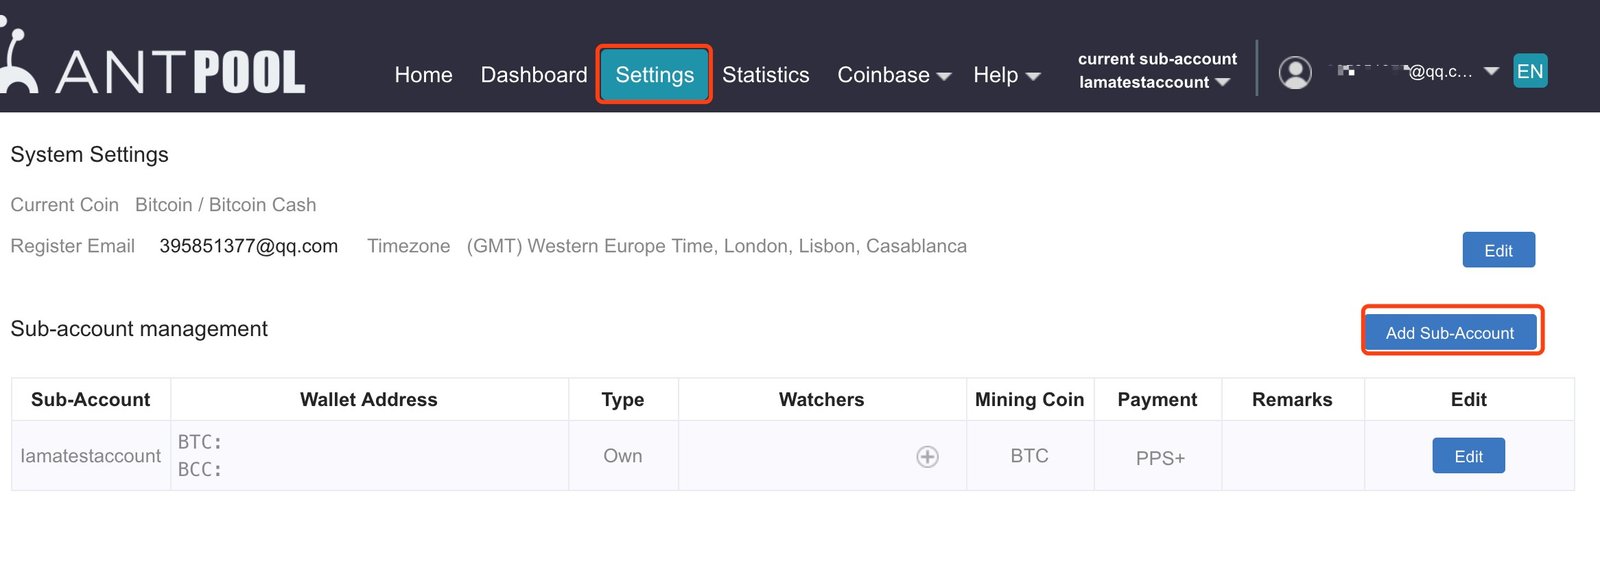Expand the Coinbase dropdown menu
This screenshot has height=561, width=1600.
[894, 75]
